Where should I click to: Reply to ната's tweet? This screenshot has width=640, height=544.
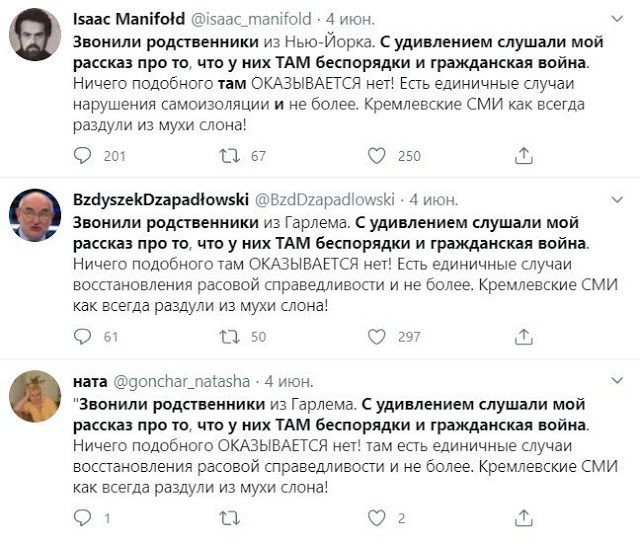[x=84, y=518]
